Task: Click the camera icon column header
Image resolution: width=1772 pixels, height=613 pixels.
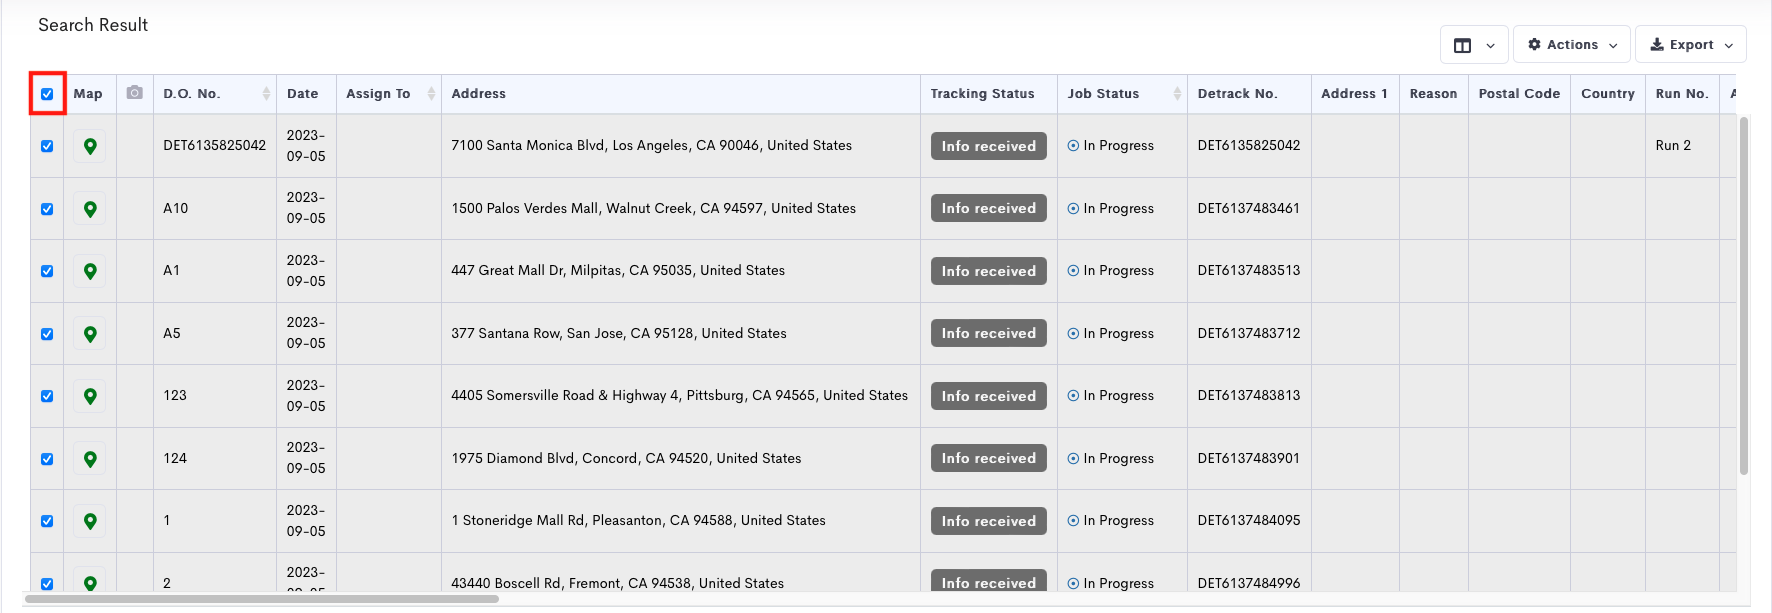Action: tap(135, 93)
